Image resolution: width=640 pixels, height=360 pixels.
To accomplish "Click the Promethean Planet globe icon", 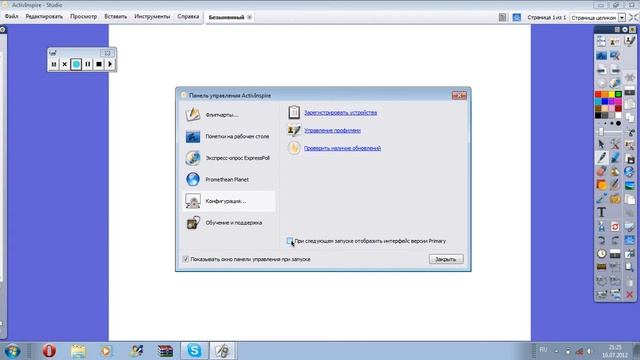I will click(192, 179).
